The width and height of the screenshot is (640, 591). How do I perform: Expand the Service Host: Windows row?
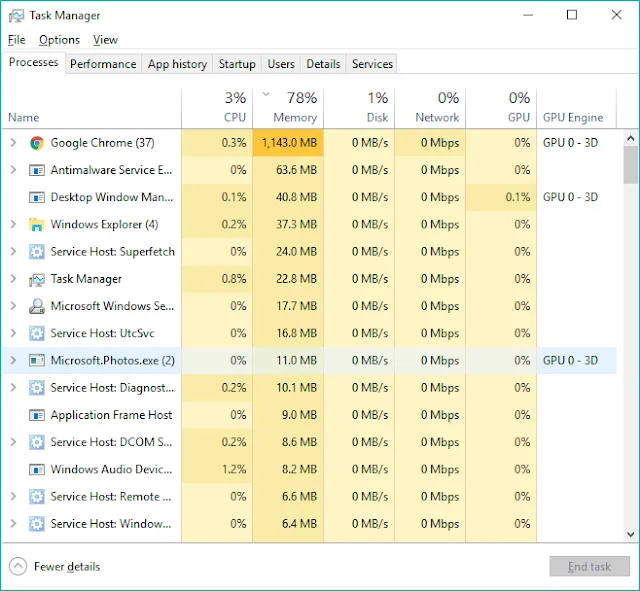click(13, 524)
